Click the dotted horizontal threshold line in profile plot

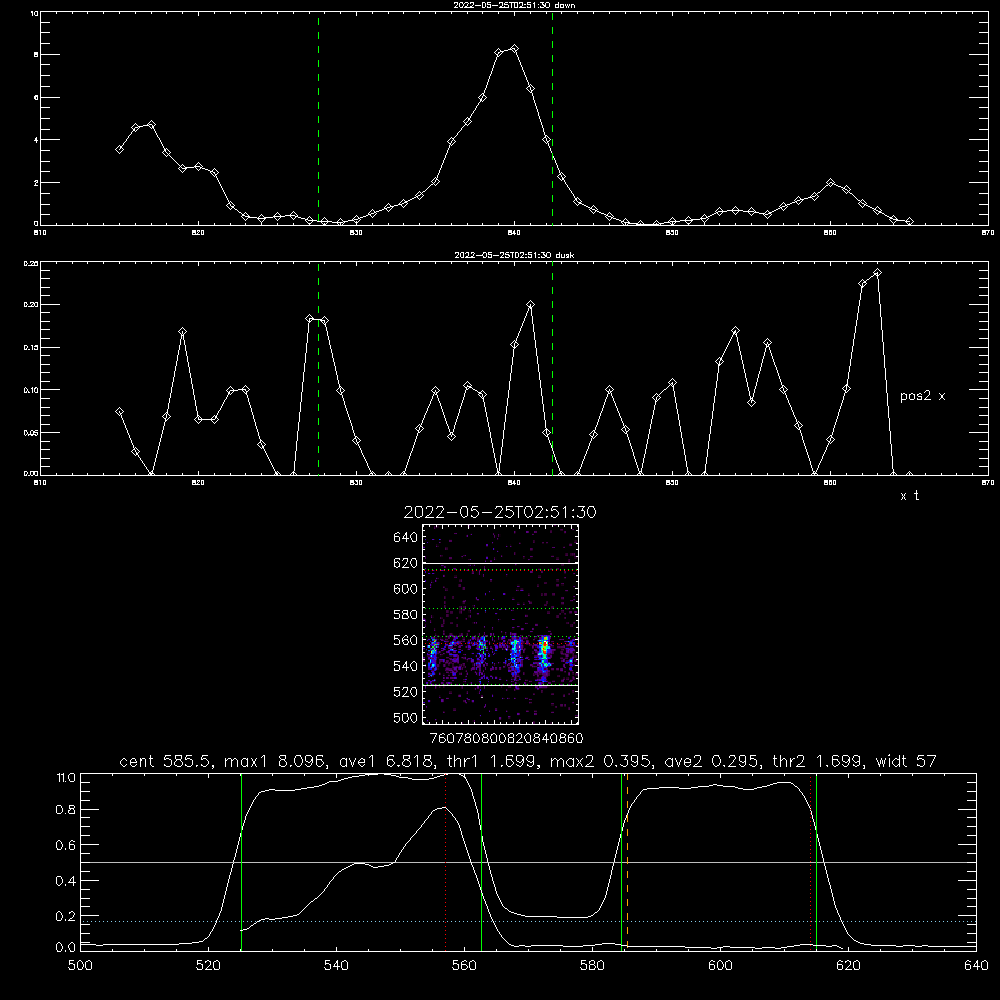click(528, 922)
